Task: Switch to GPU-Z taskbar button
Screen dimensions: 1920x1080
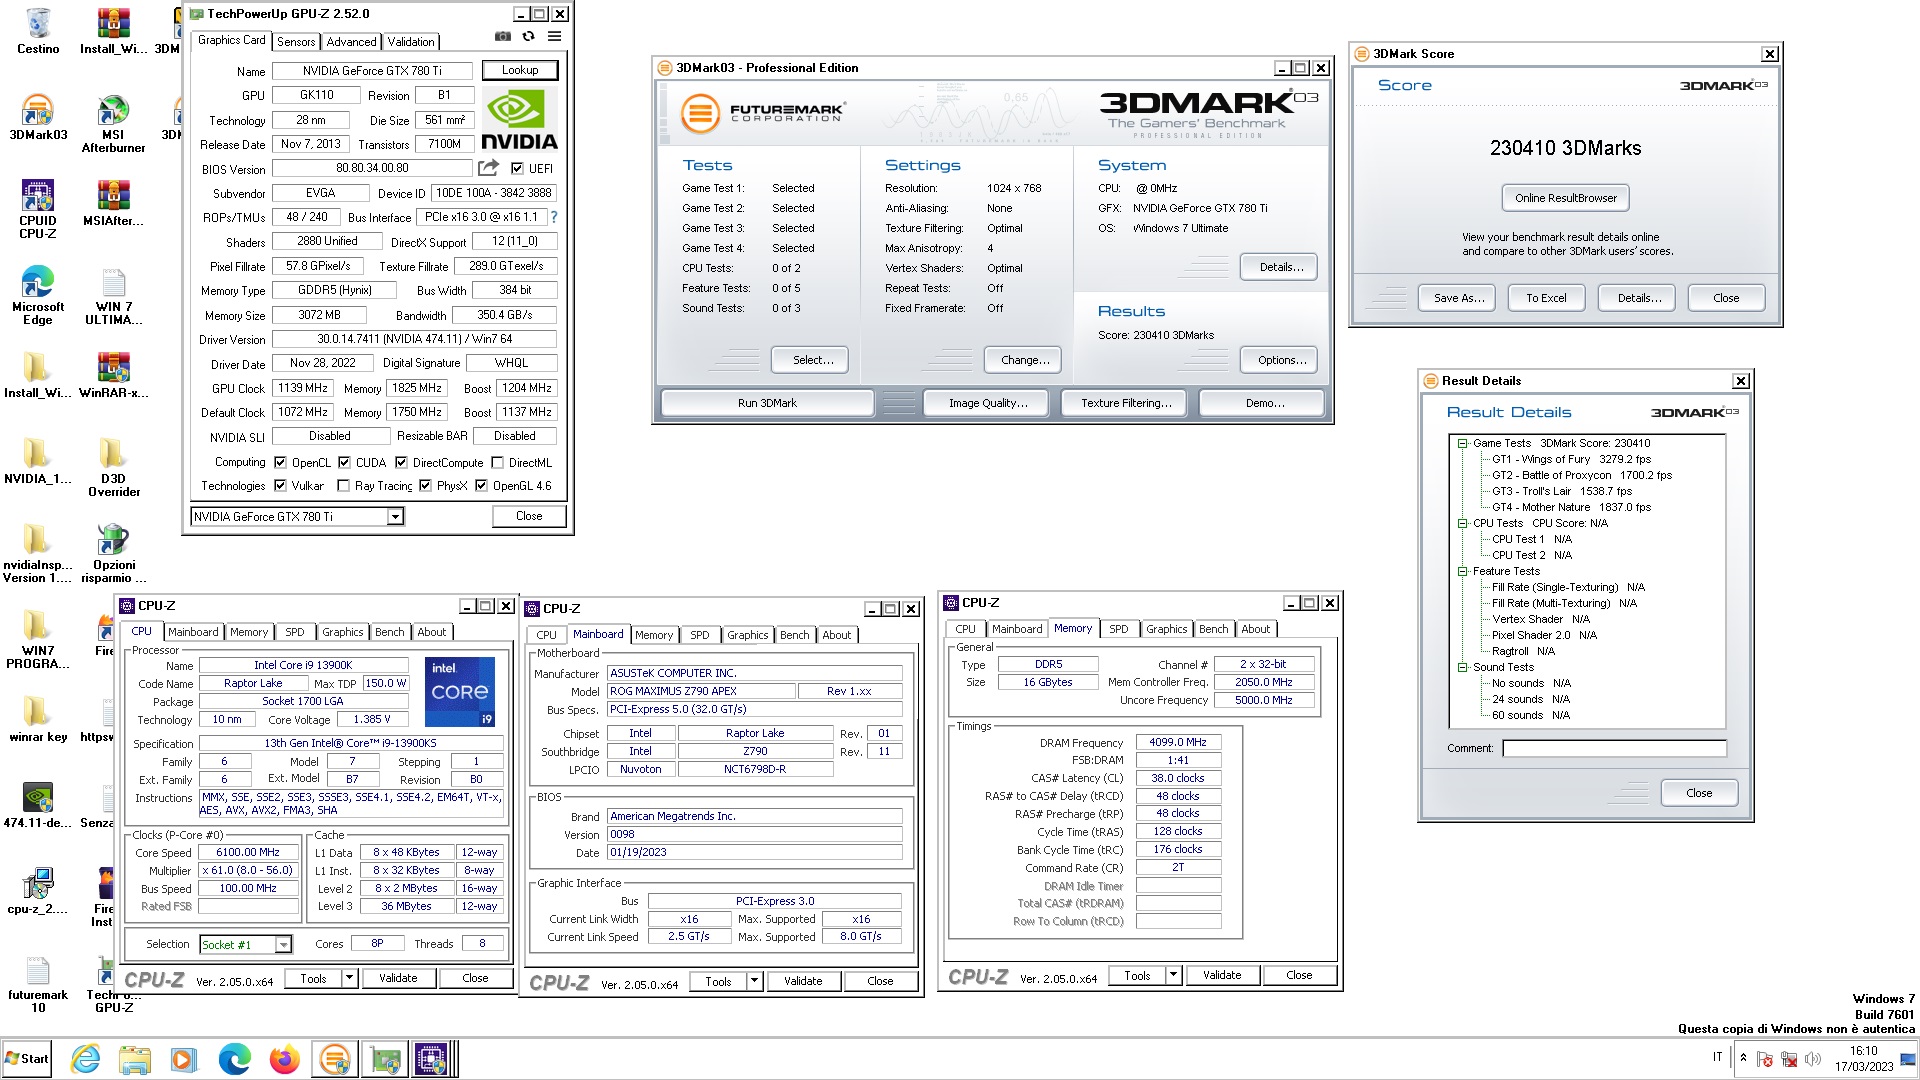Action: (x=385, y=1059)
